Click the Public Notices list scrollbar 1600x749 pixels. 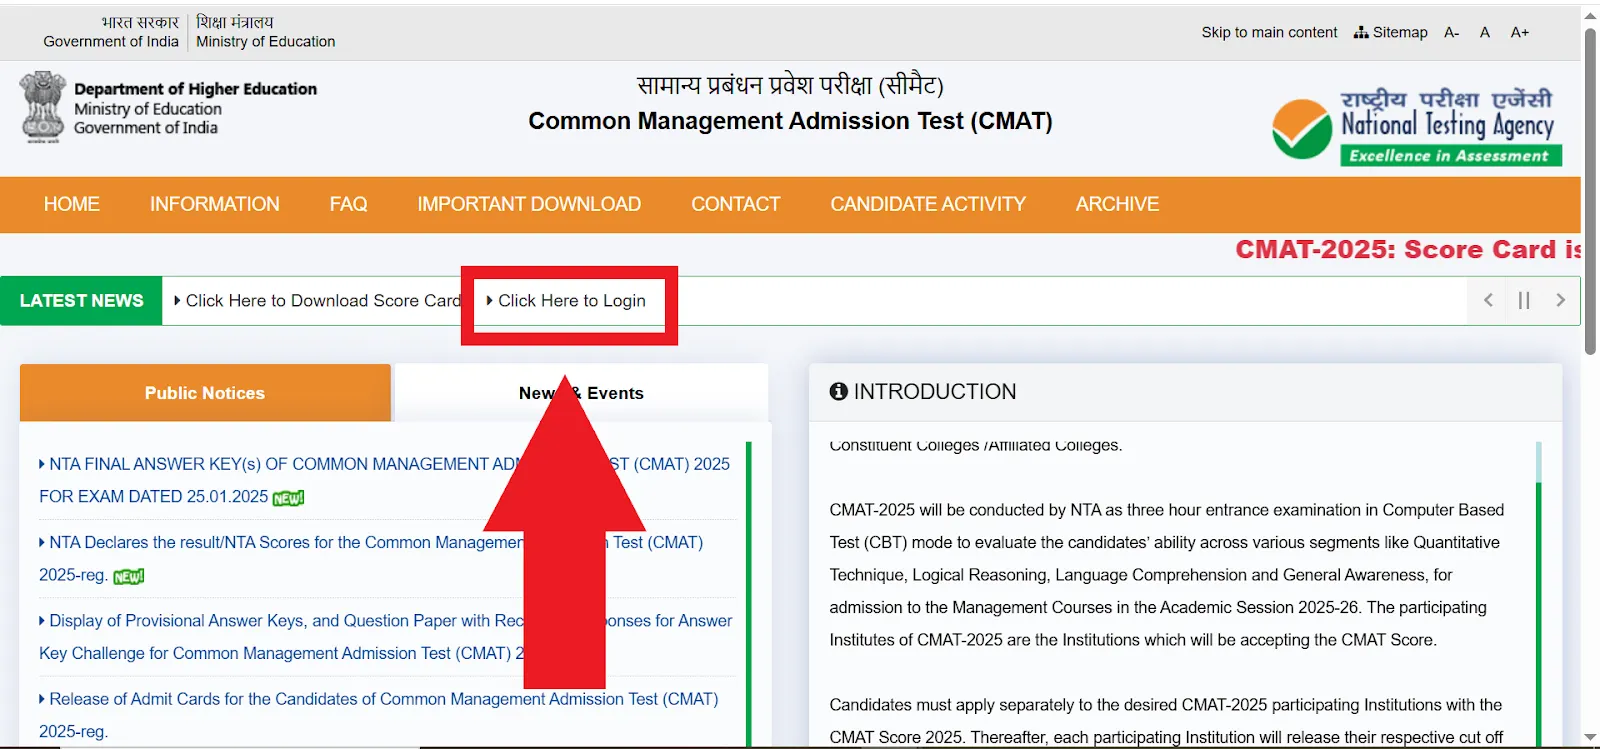pyautogui.click(x=748, y=594)
